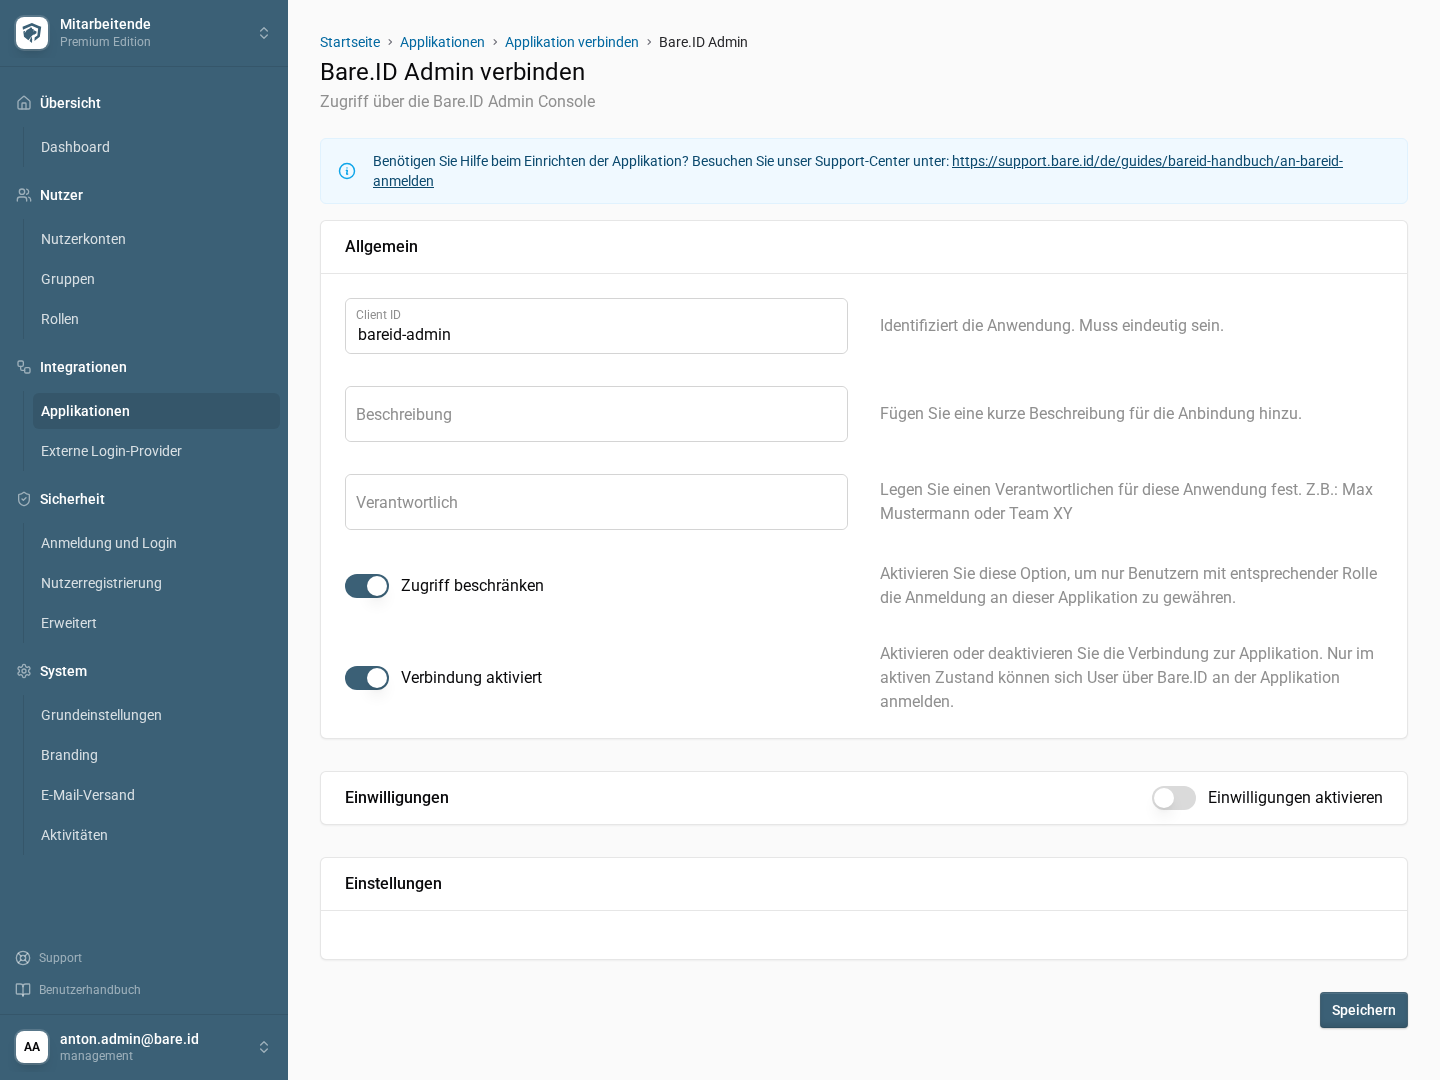Image resolution: width=1440 pixels, height=1080 pixels.
Task: Go to Nutzerregistrierung
Action: pyautogui.click(x=156, y=583)
